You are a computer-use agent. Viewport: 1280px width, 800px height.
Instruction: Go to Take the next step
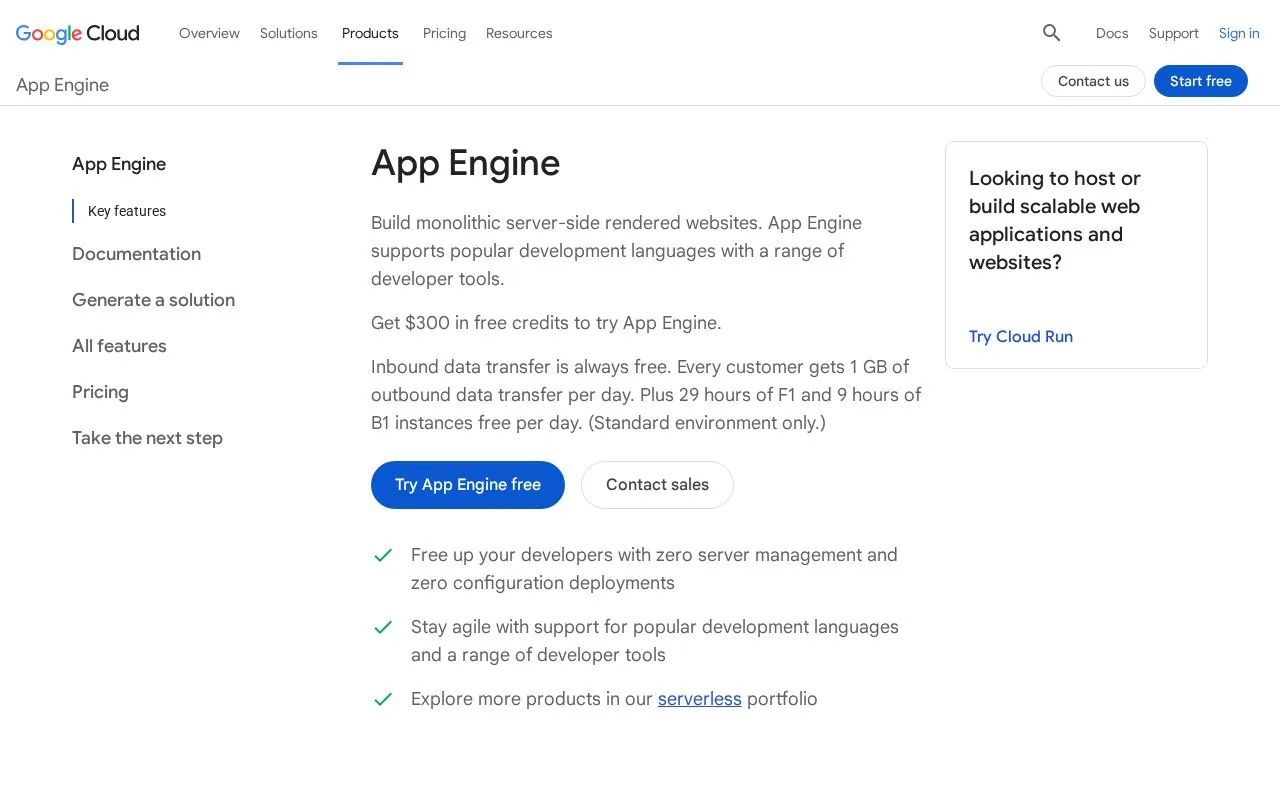(x=147, y=438)
